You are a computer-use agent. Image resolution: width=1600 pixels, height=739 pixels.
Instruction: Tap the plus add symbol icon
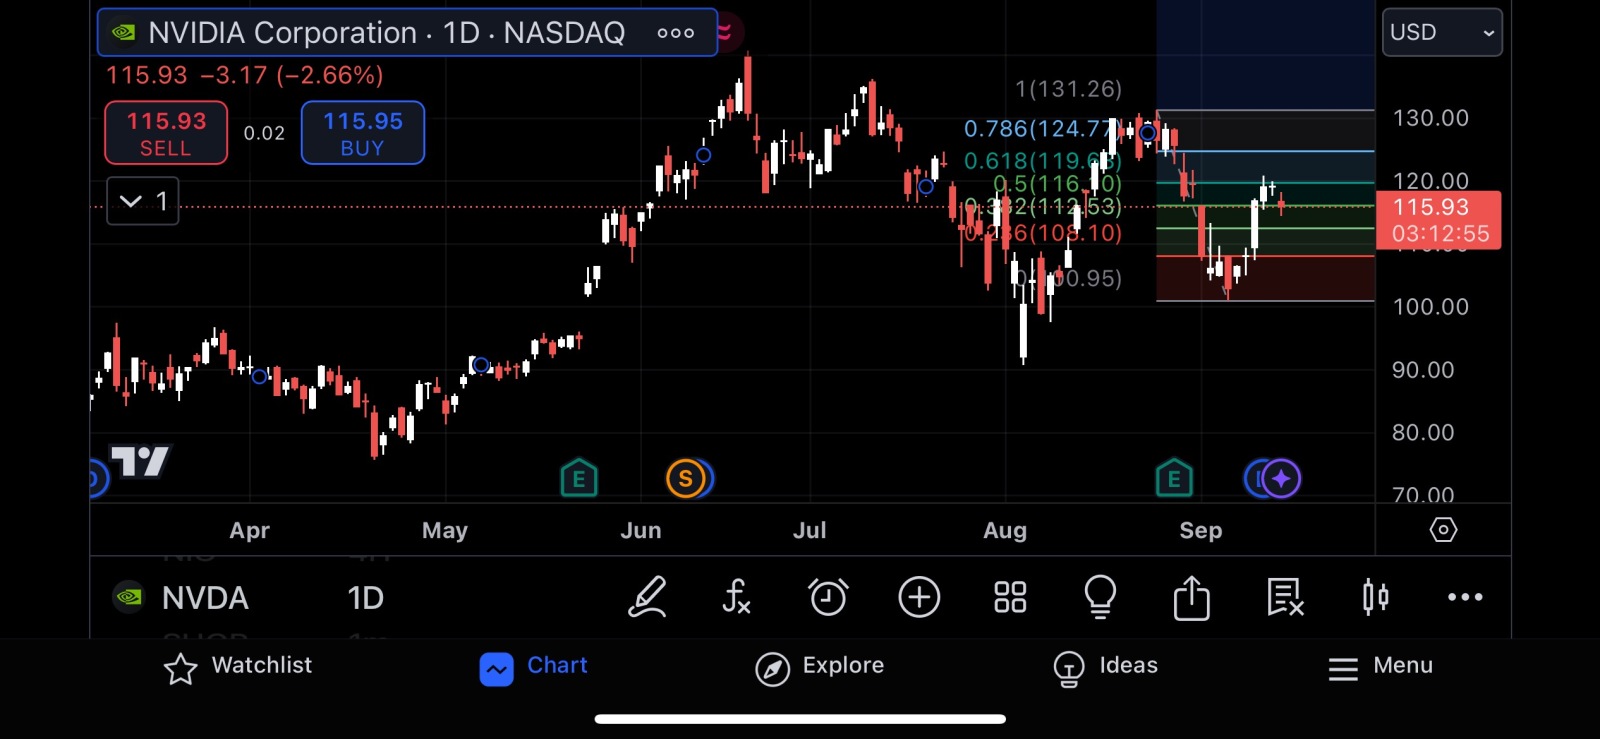(919, 597)
